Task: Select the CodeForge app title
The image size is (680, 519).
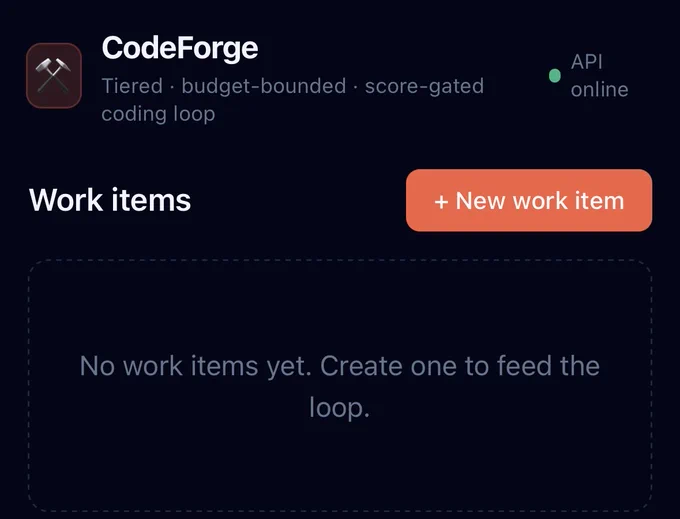Action: point(180,48)
